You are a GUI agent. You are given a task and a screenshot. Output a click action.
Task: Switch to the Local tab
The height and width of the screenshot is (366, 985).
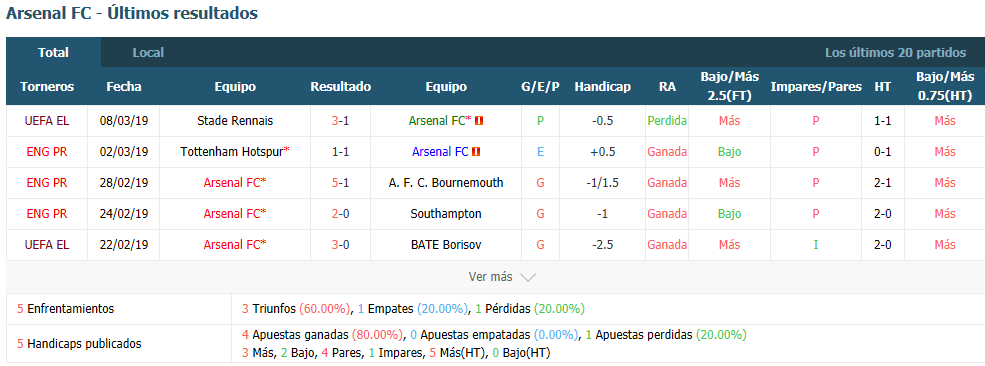pos(148,53)
